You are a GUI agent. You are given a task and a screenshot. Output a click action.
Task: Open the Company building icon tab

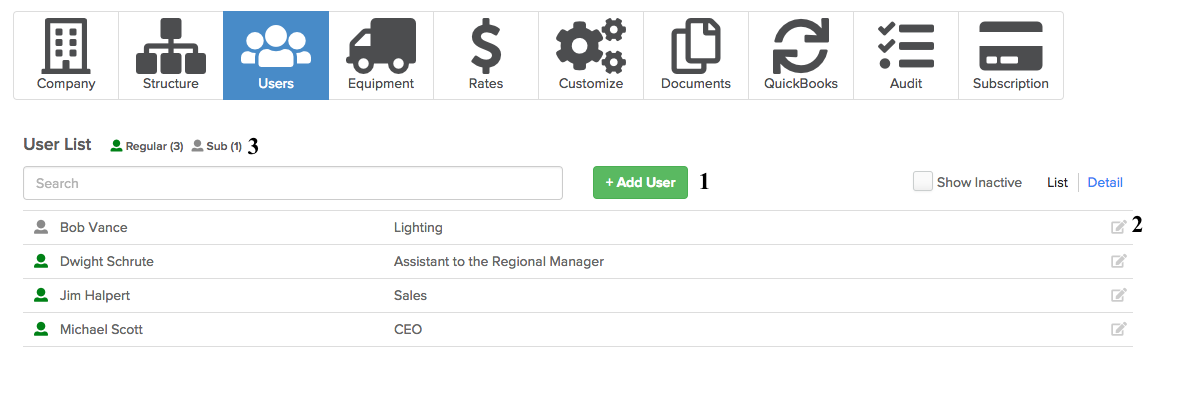(66, 56)
